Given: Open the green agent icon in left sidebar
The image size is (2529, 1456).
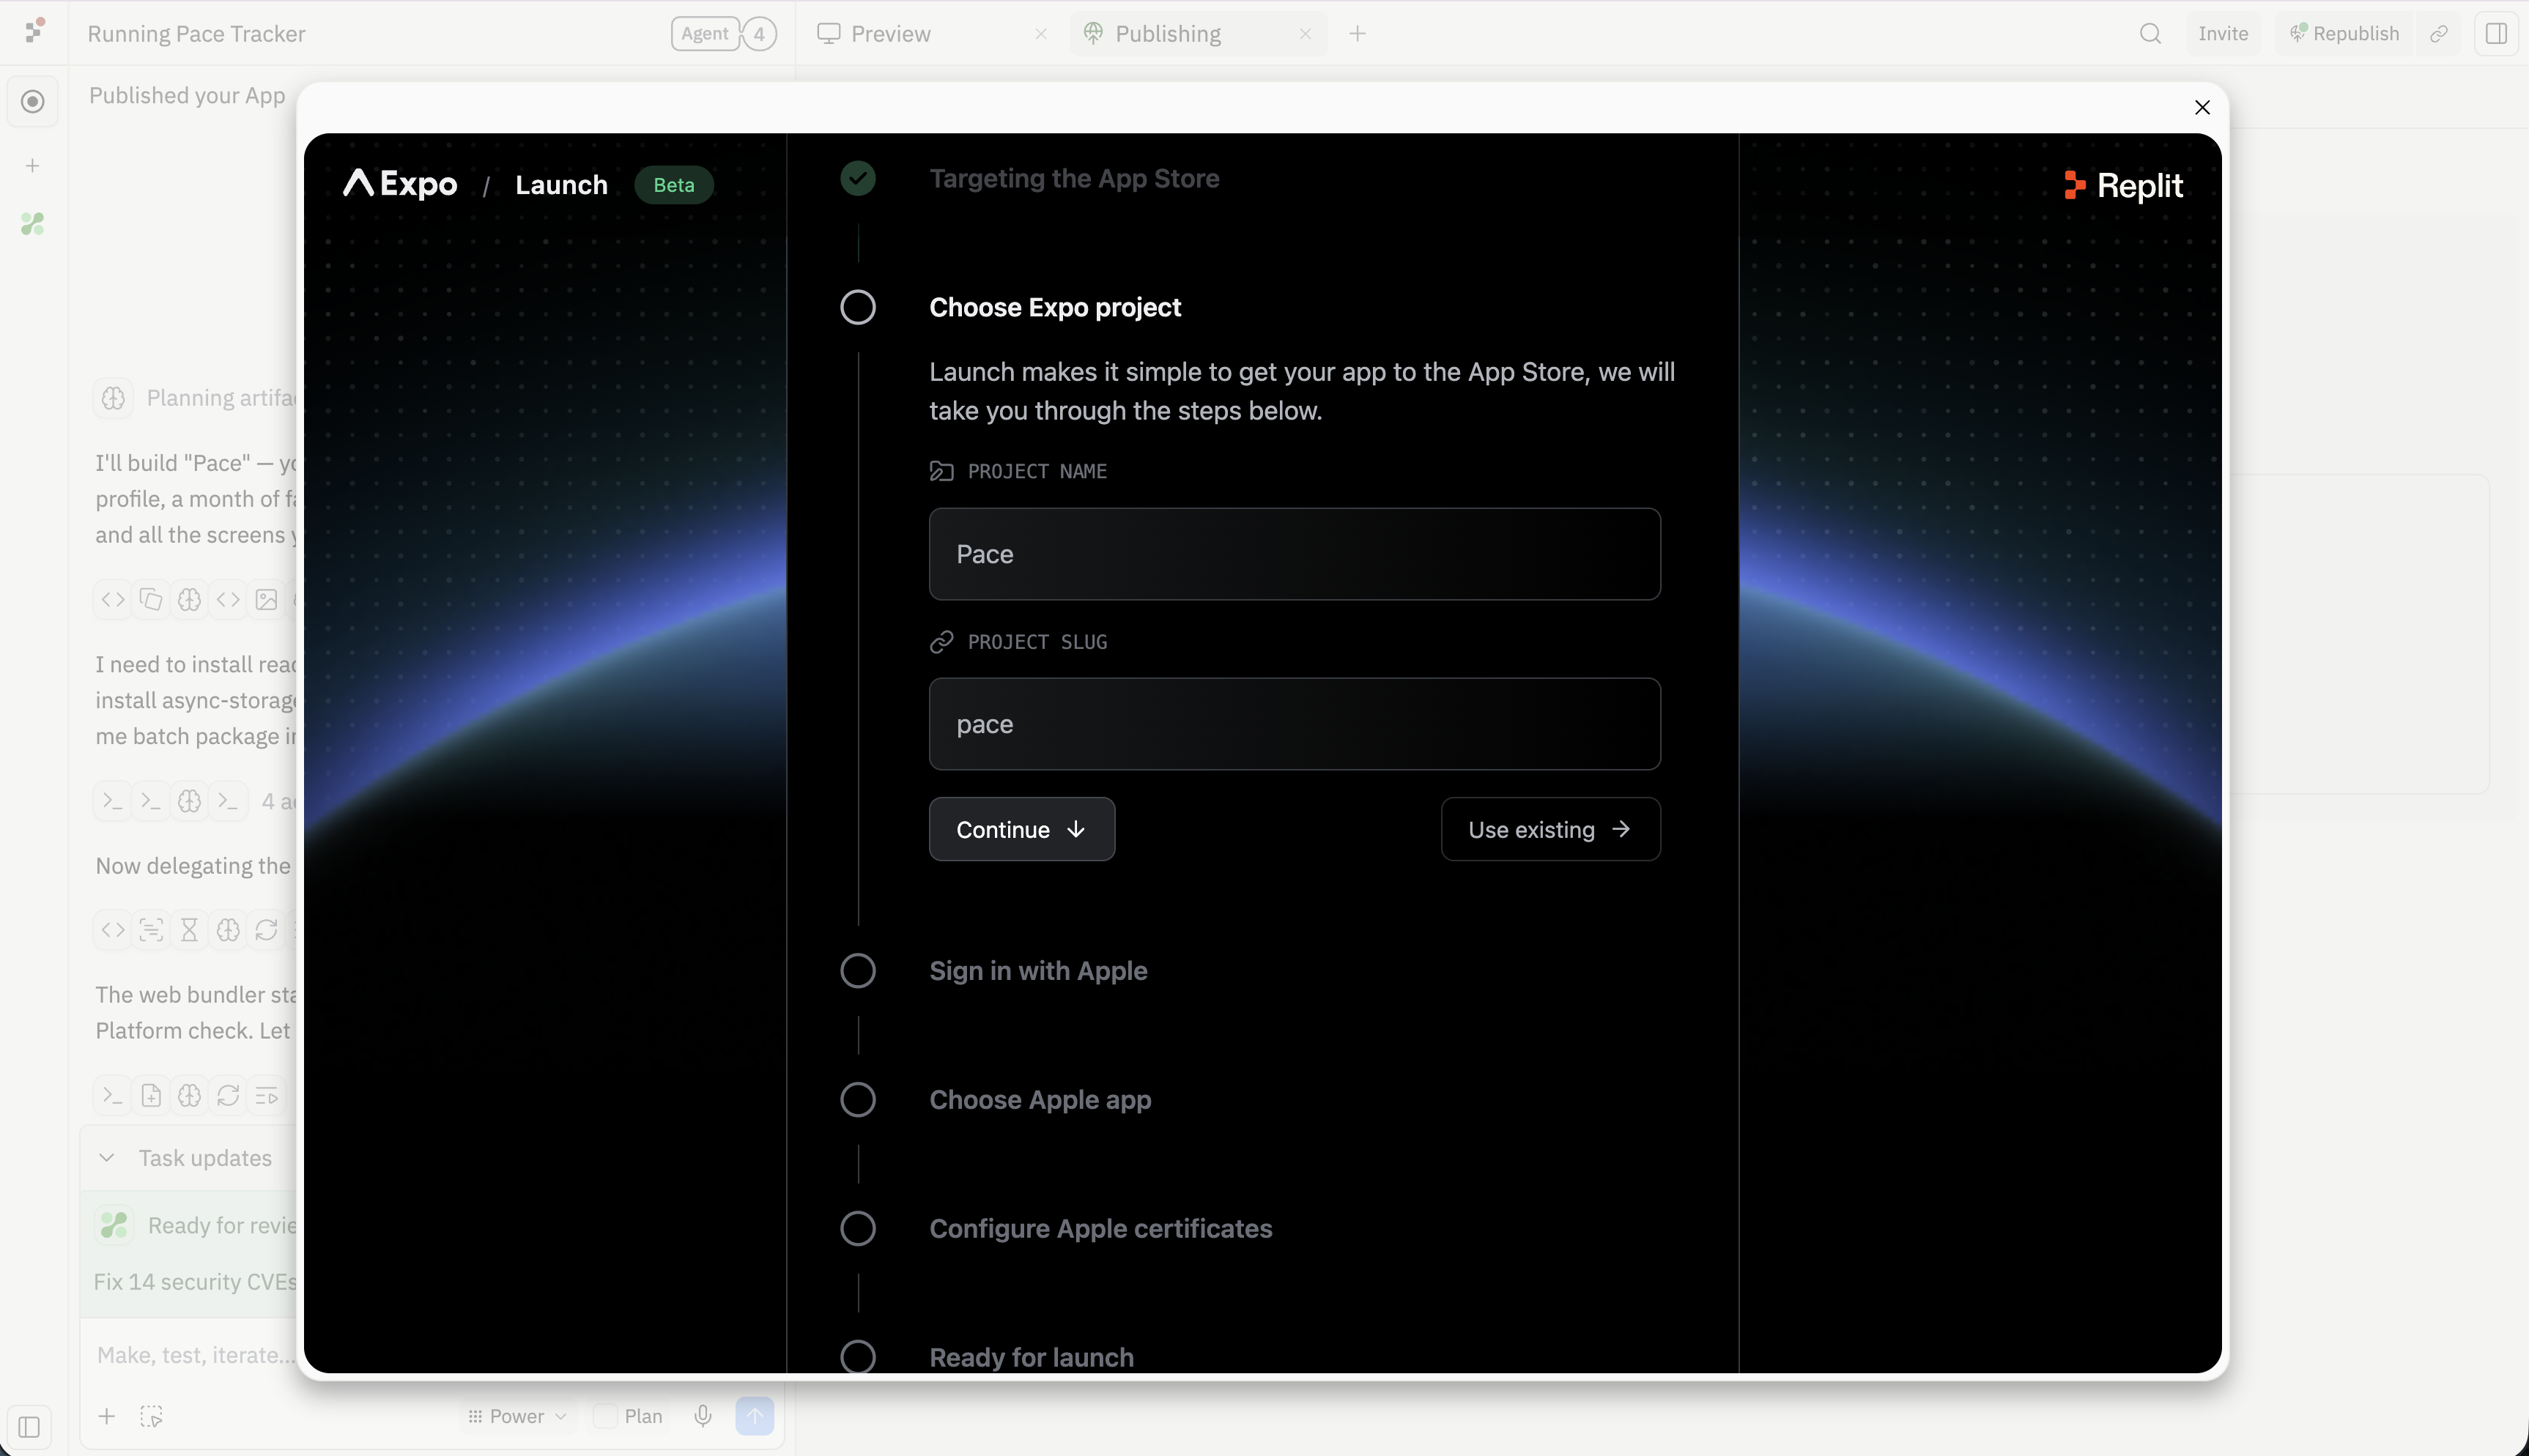Looking at the screenshot, I should click(33, 224).
